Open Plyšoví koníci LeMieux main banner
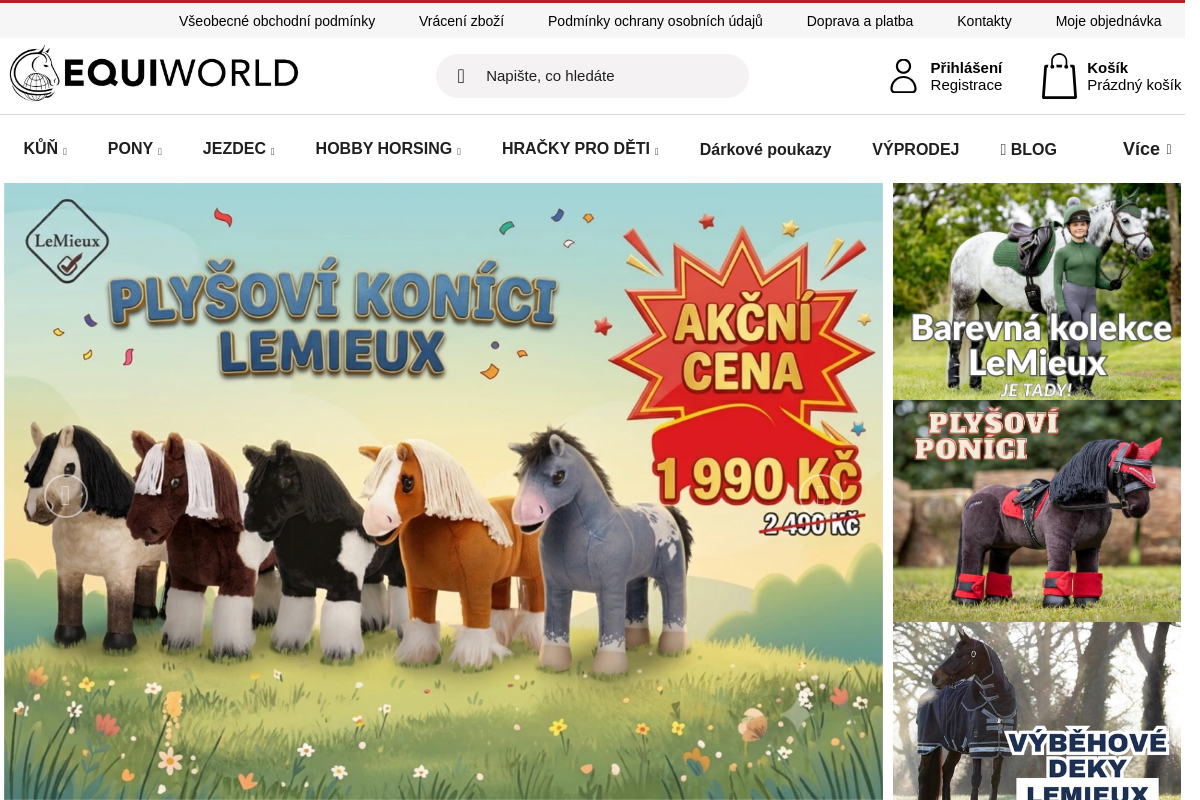The height and width of the screenshot is (800, 1200). [444, 491]
